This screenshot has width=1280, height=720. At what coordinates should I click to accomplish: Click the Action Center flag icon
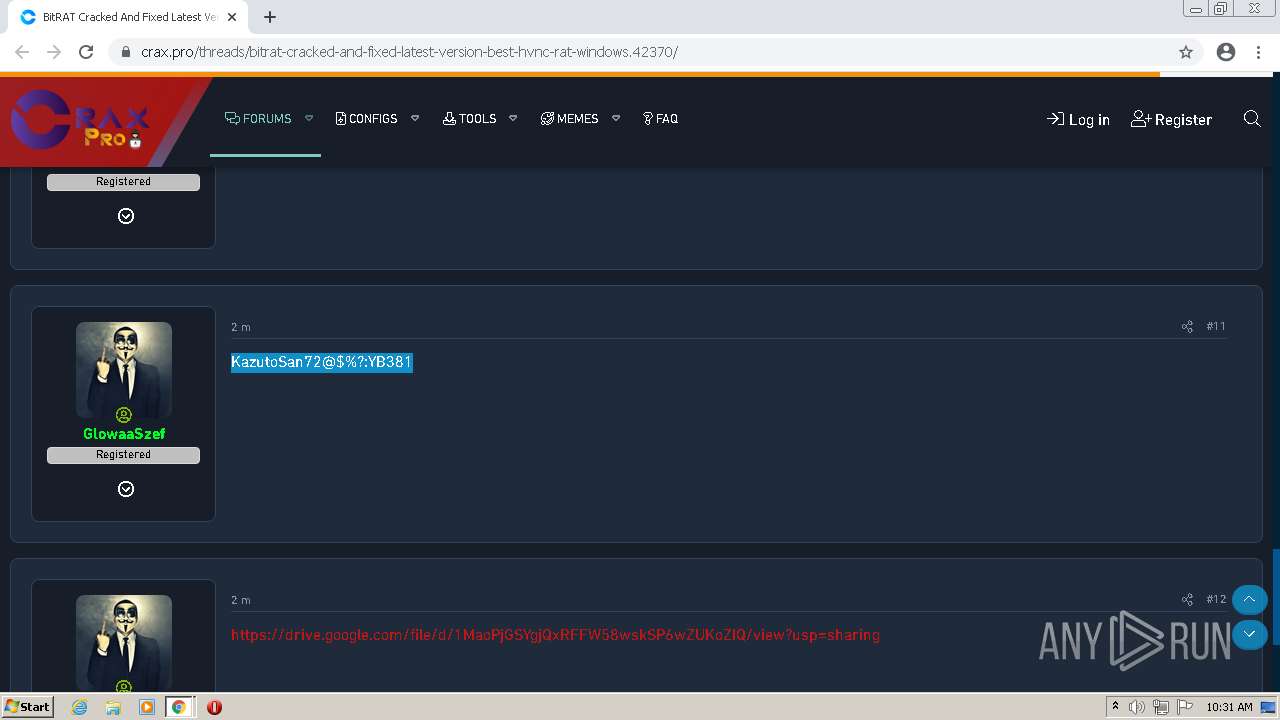tap(1185, 707)
